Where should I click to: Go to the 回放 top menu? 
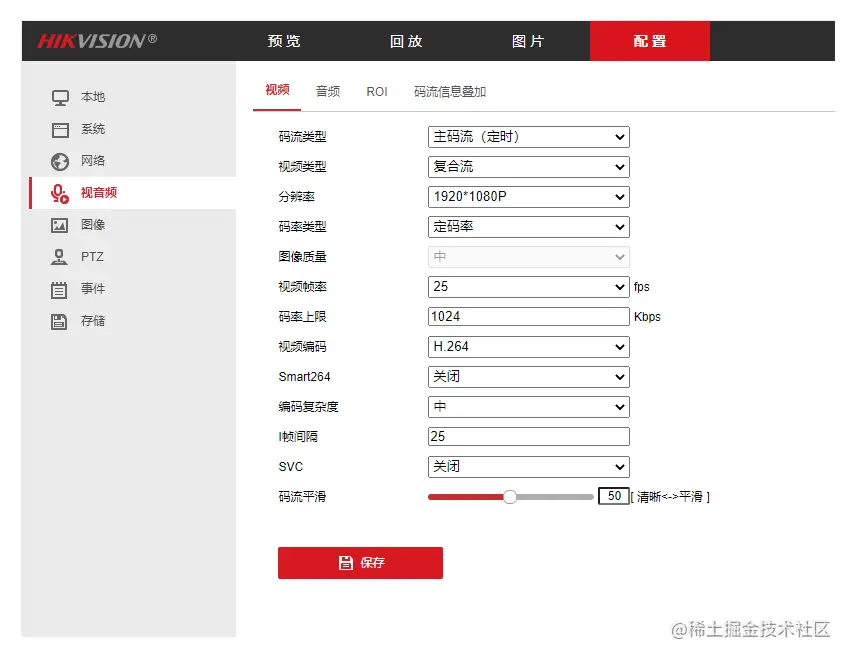(x=406, y=41)
